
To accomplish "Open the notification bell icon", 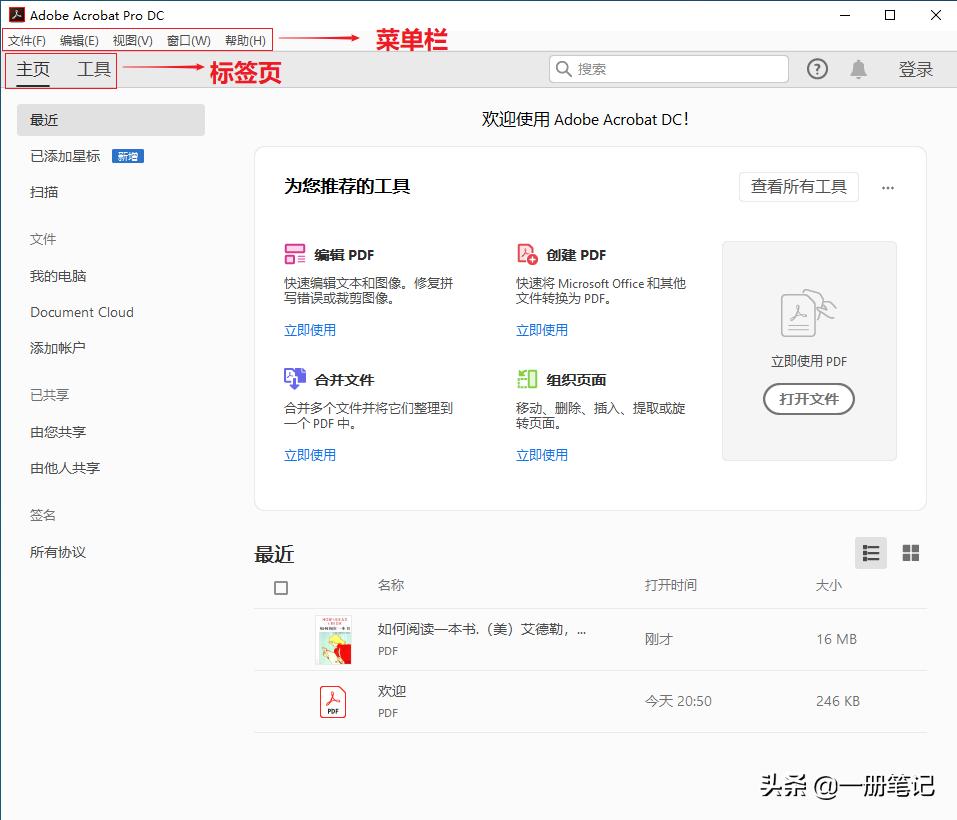I will pos(858,69).
